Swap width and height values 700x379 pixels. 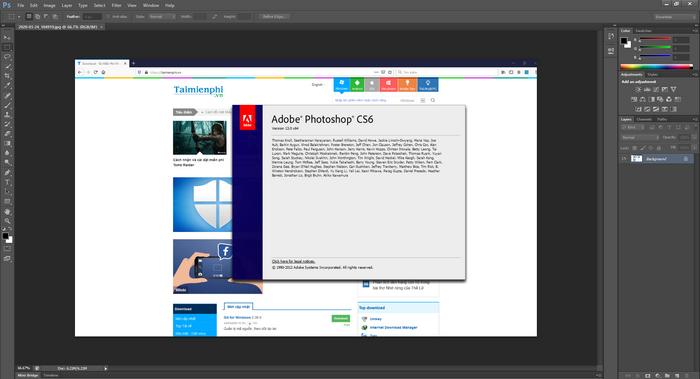coord(215,17)
